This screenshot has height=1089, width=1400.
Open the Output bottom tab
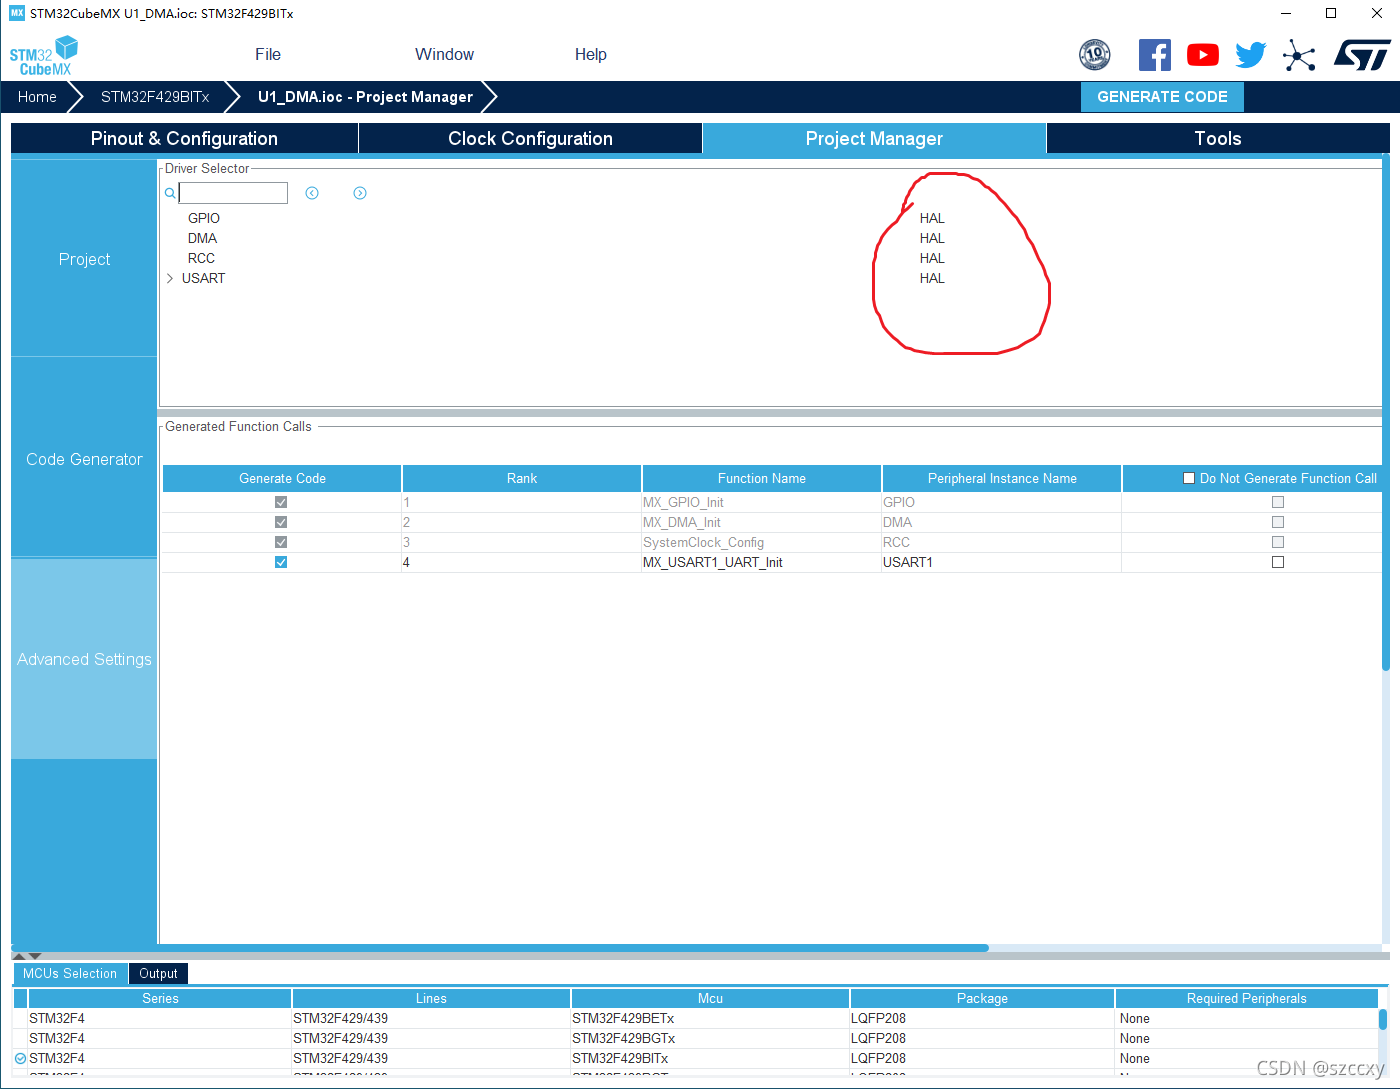(158, 974)
